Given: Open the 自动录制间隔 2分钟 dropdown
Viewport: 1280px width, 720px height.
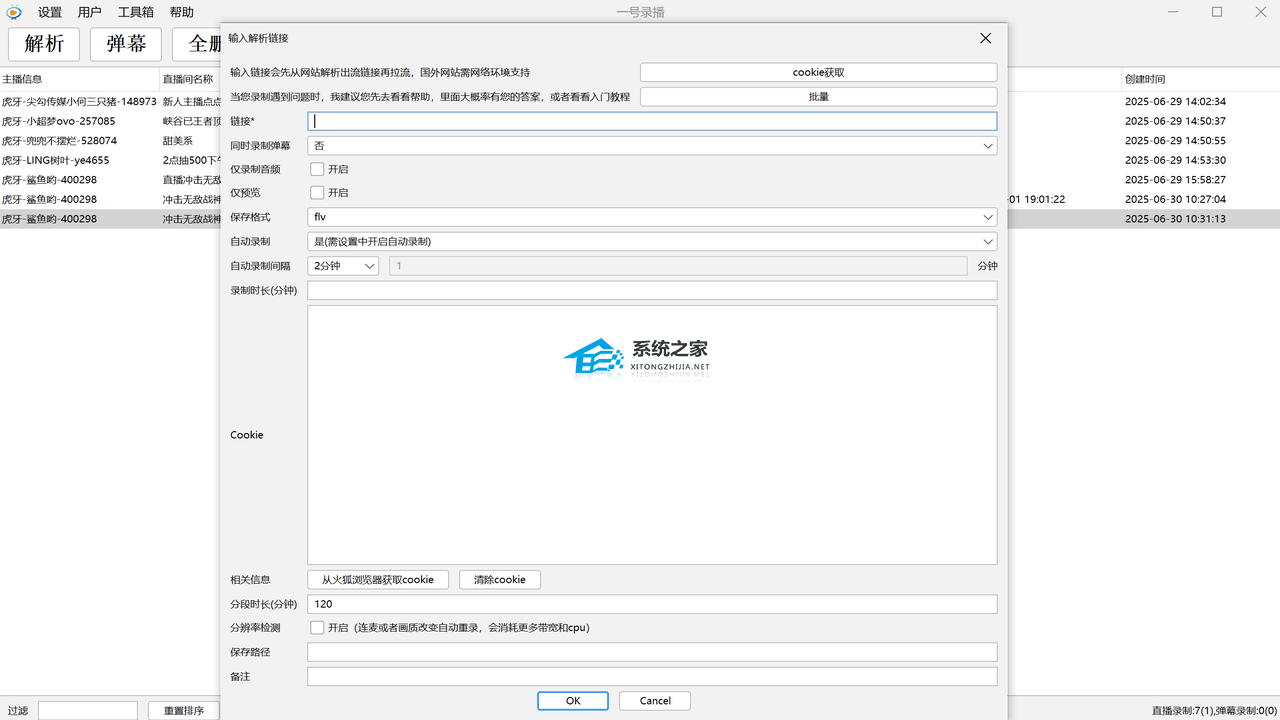Looking at the screenshot, I should coord(343,266).
